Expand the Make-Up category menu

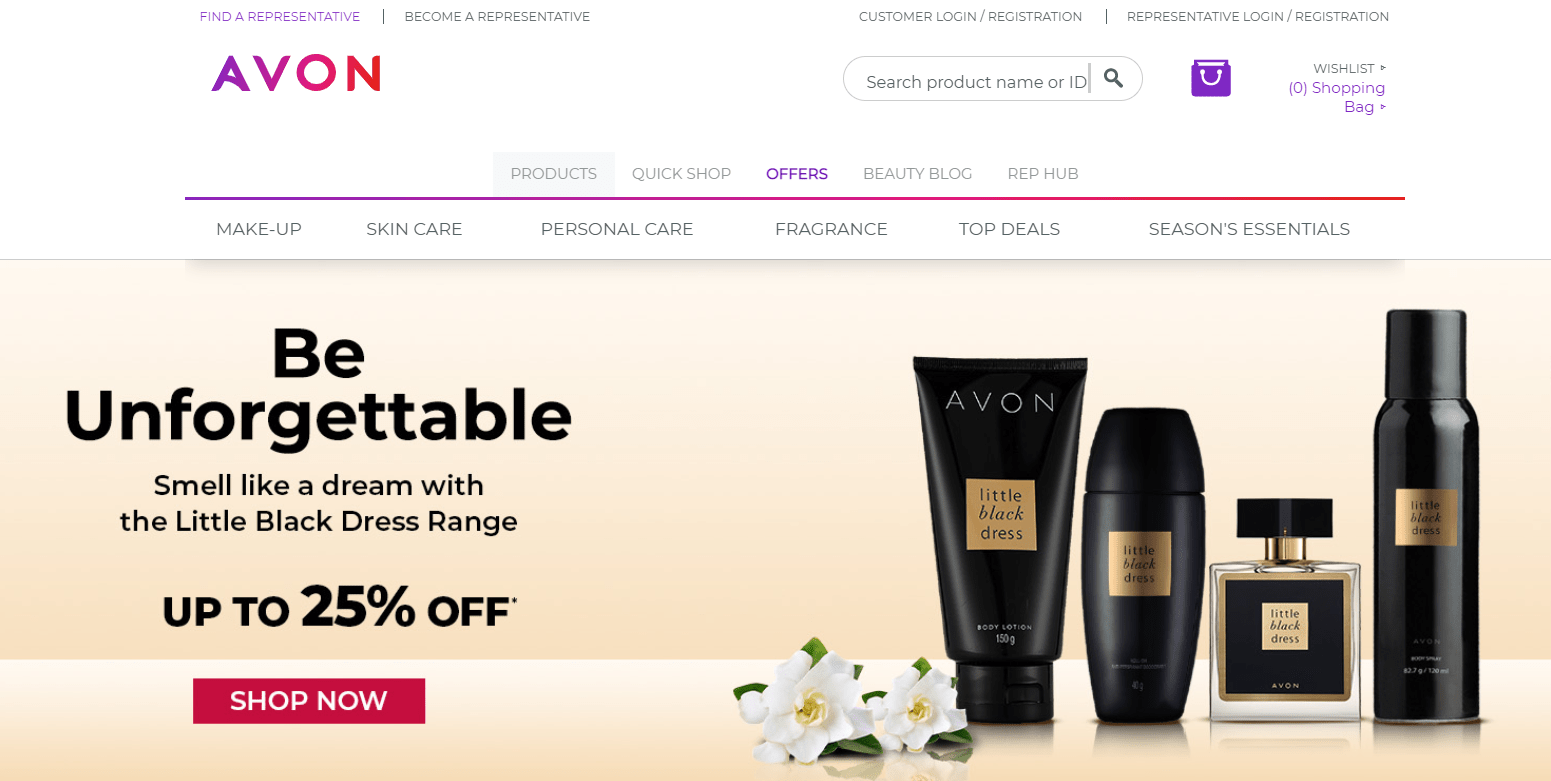[x=259, y=229]
